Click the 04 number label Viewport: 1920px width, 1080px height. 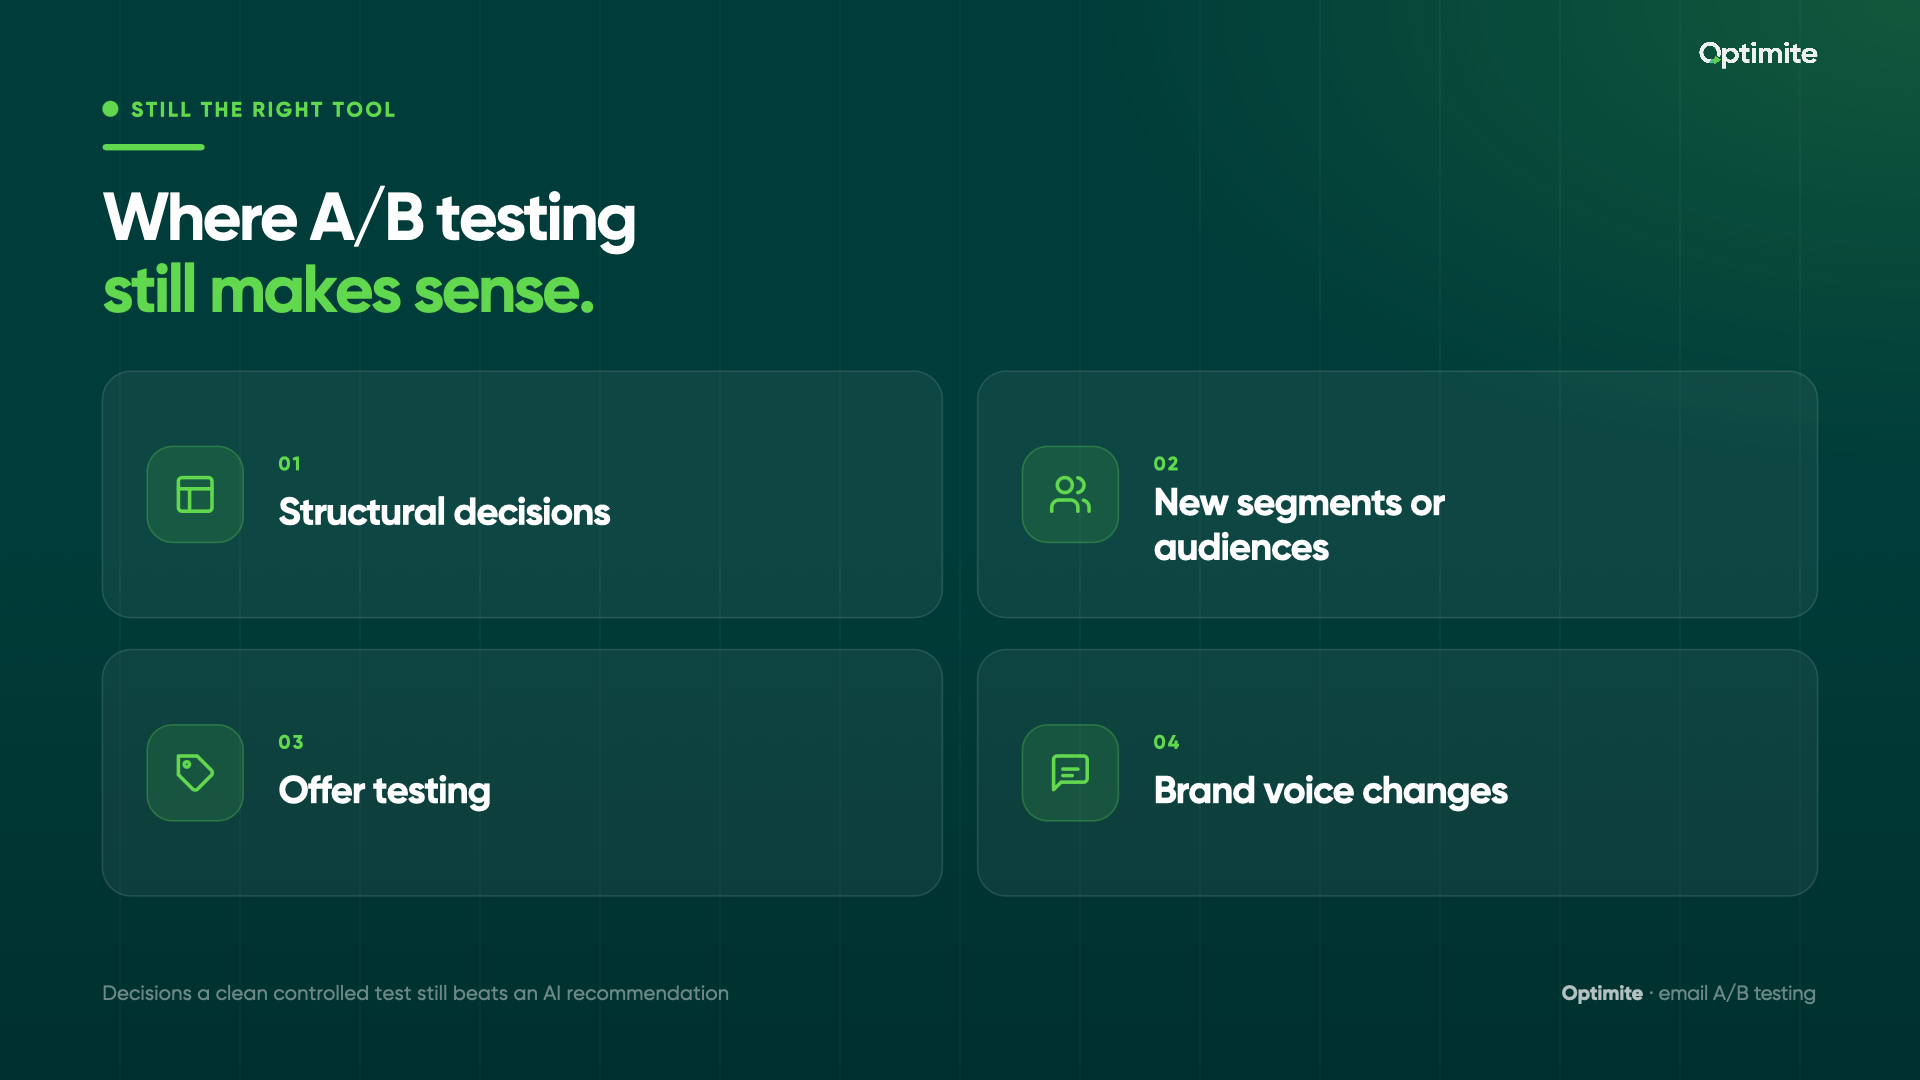tap(1166, 742)
